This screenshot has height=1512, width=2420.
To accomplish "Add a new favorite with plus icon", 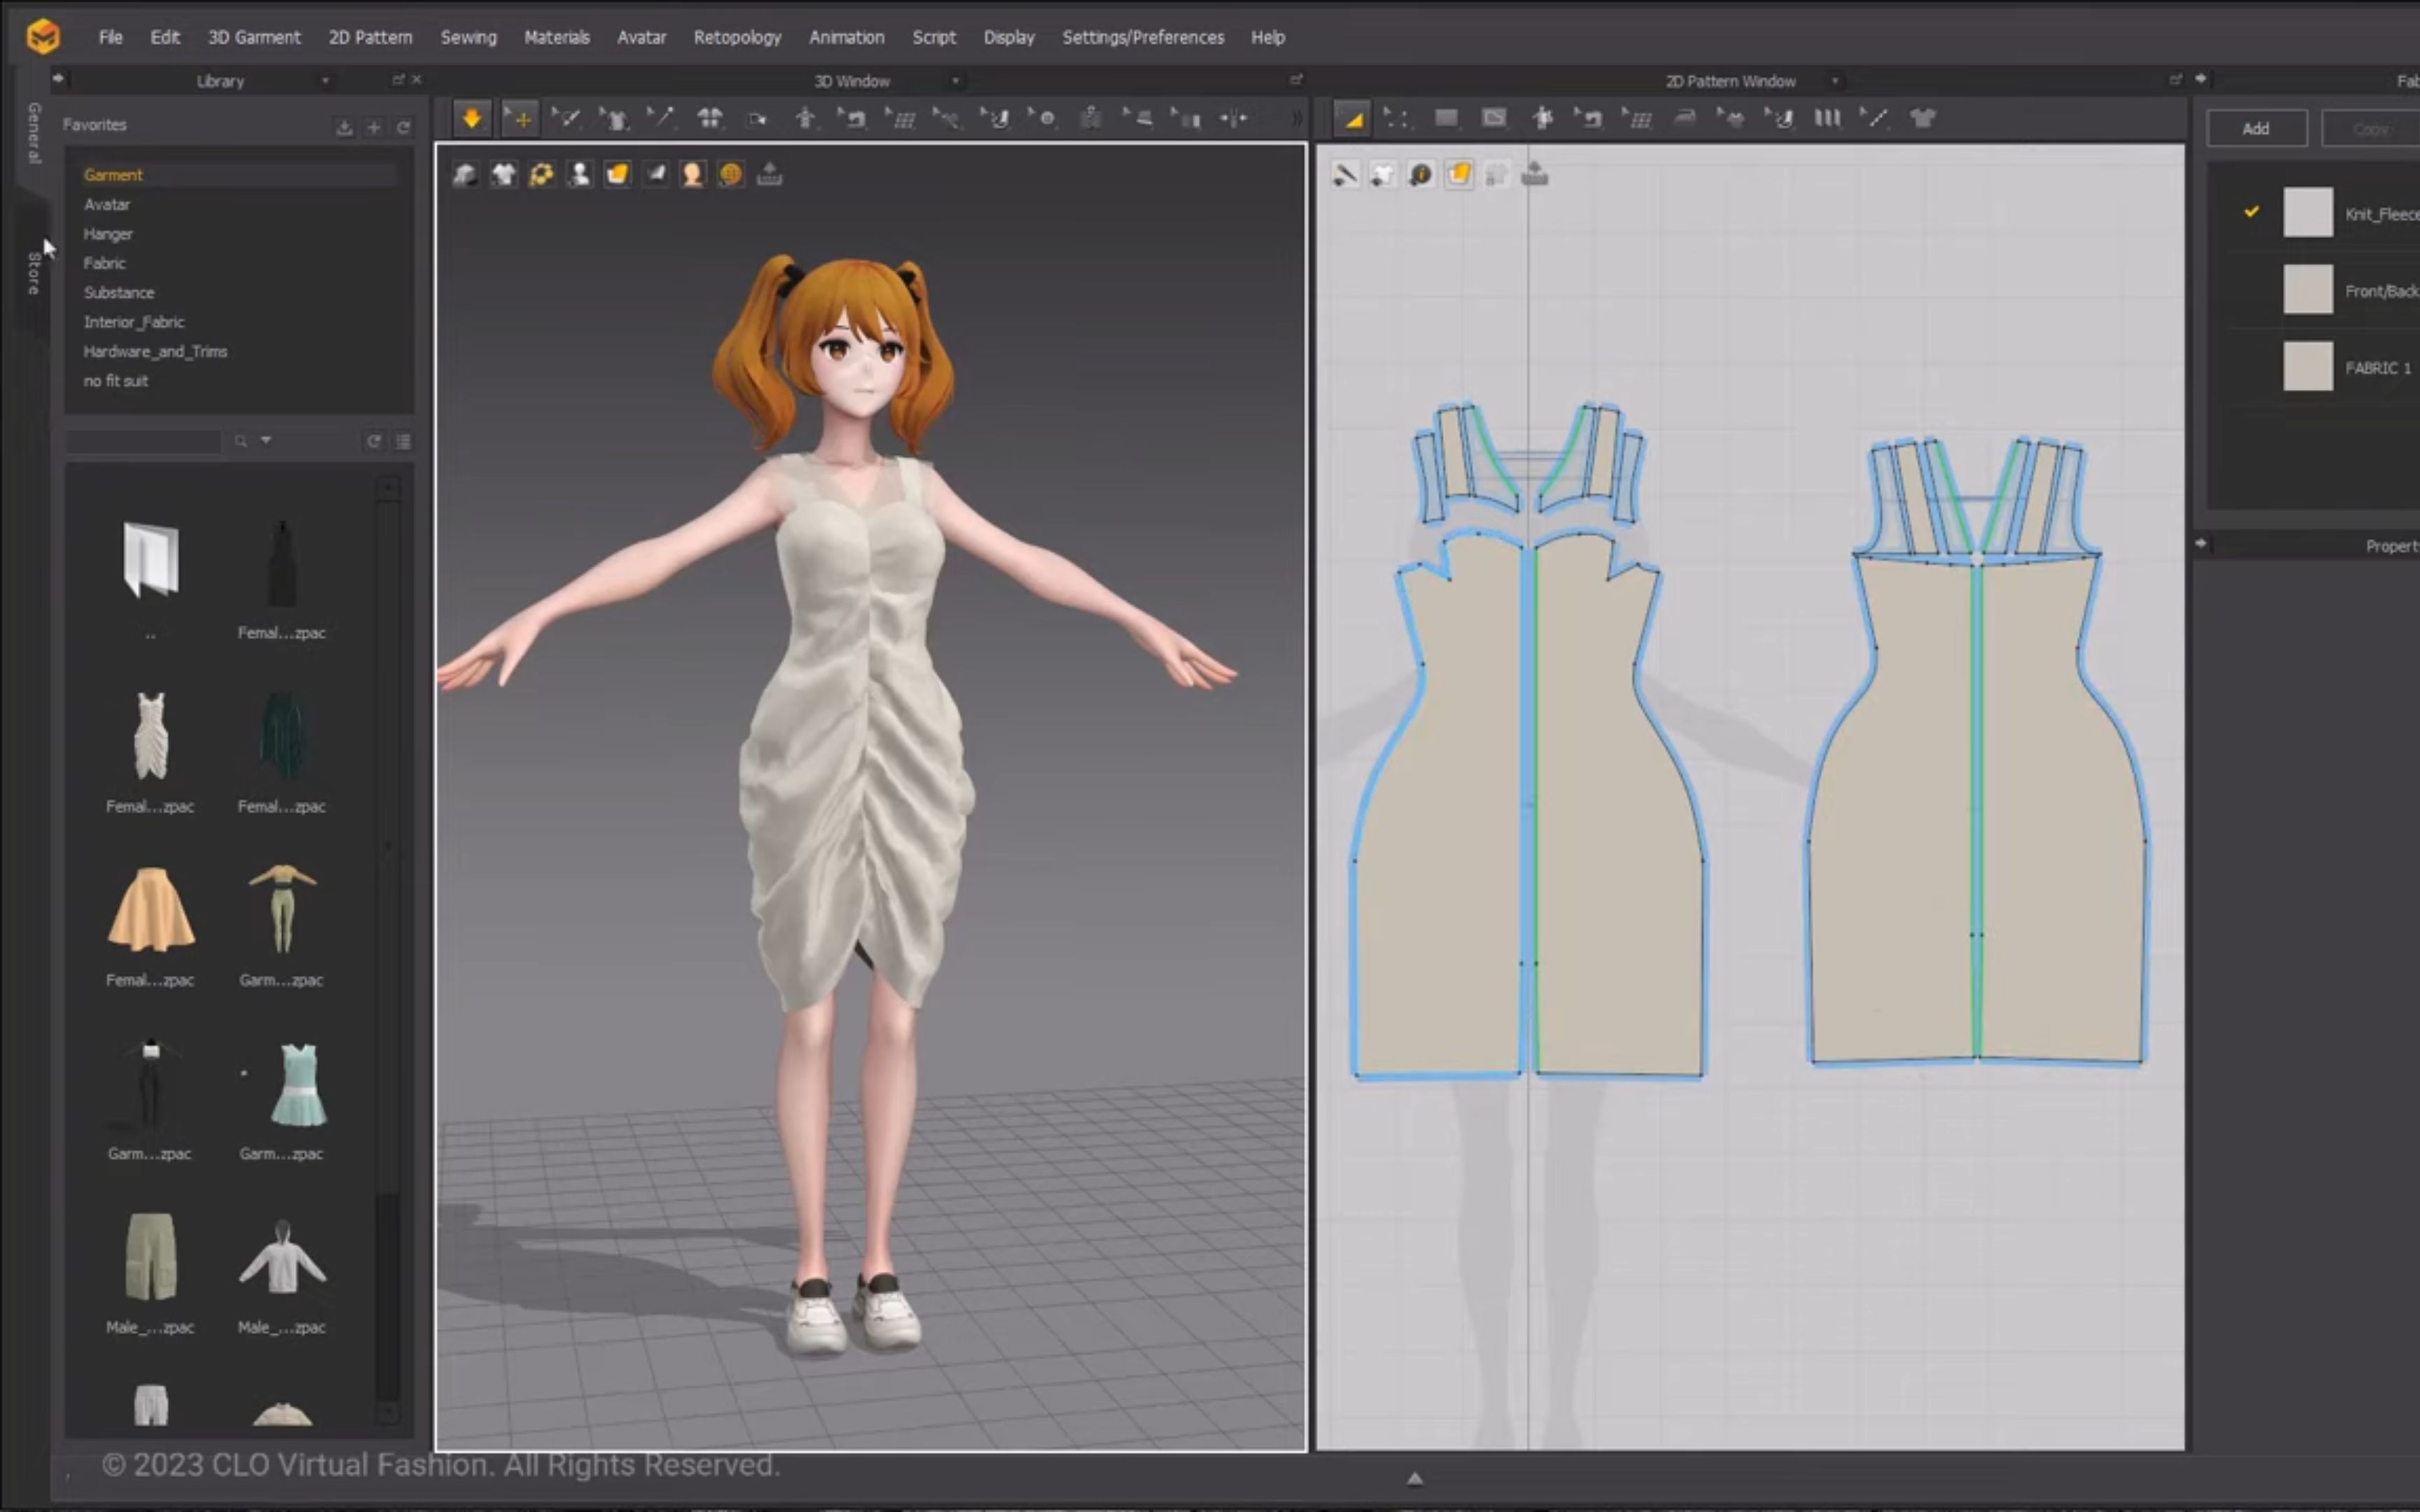I will pos(374,127).
